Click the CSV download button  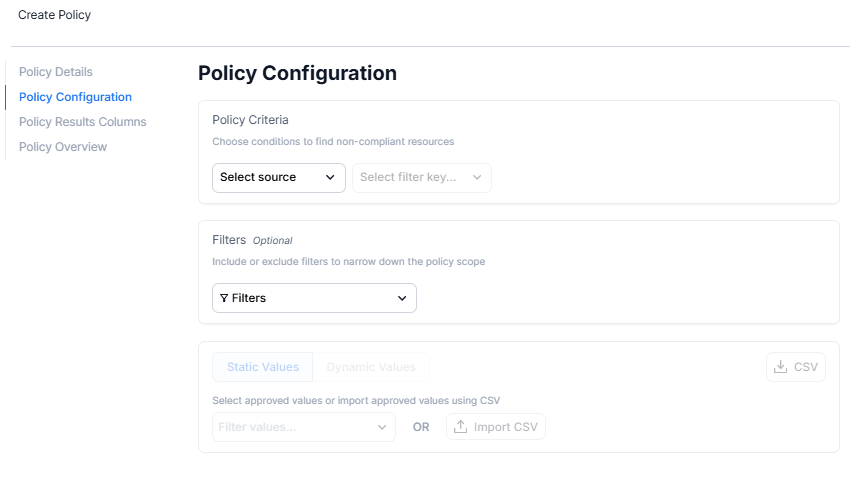(x=796, y=367)
